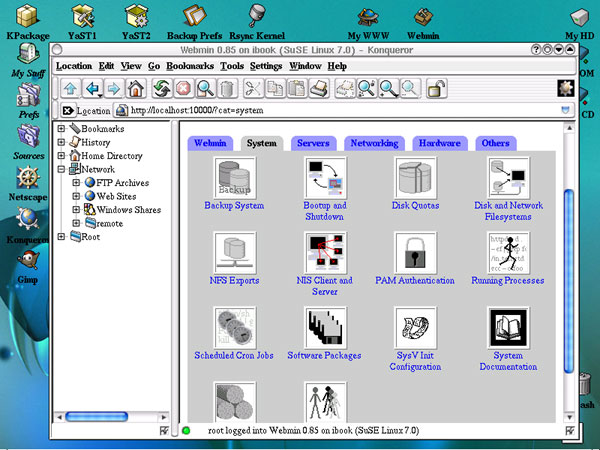
Task: Follow the Software Packages link
Action: tap(324, 355)
